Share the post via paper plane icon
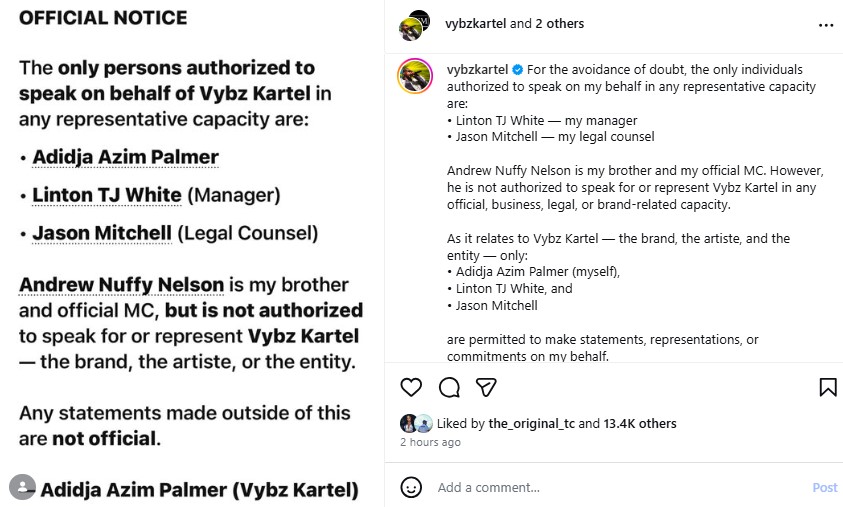The image size is (843, 507). point(486,387)
